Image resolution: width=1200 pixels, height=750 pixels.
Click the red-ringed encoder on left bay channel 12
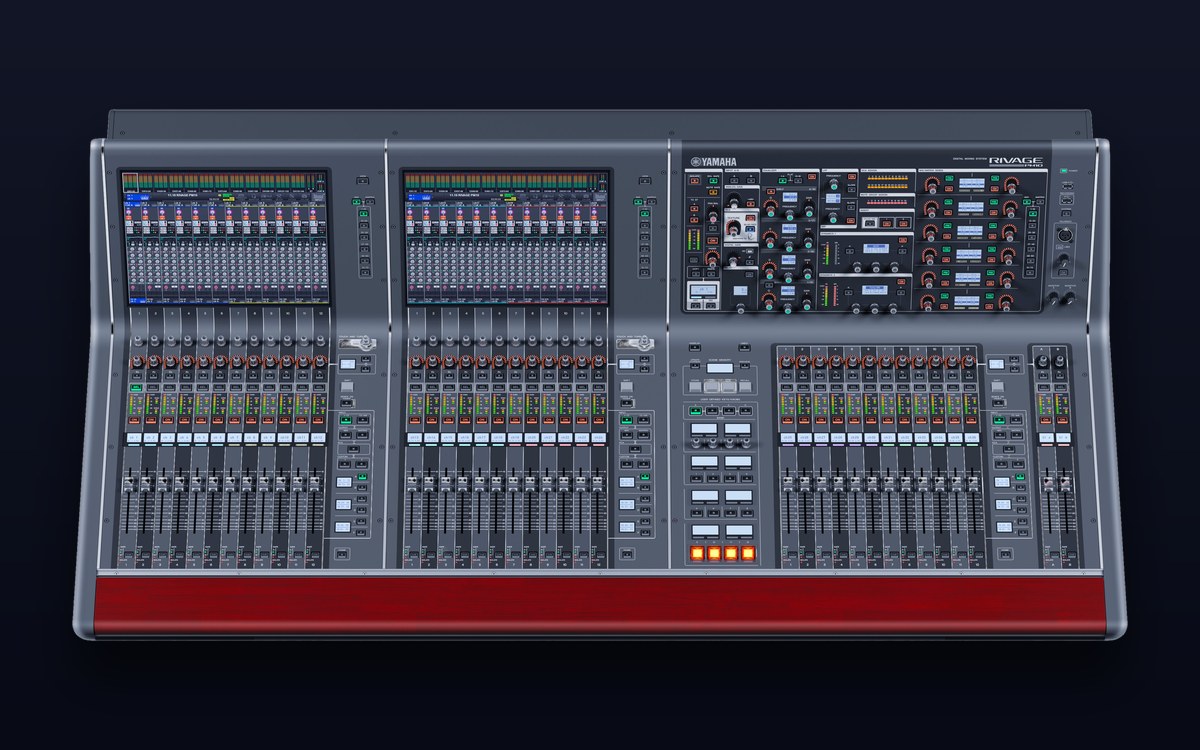click(319, 361)
